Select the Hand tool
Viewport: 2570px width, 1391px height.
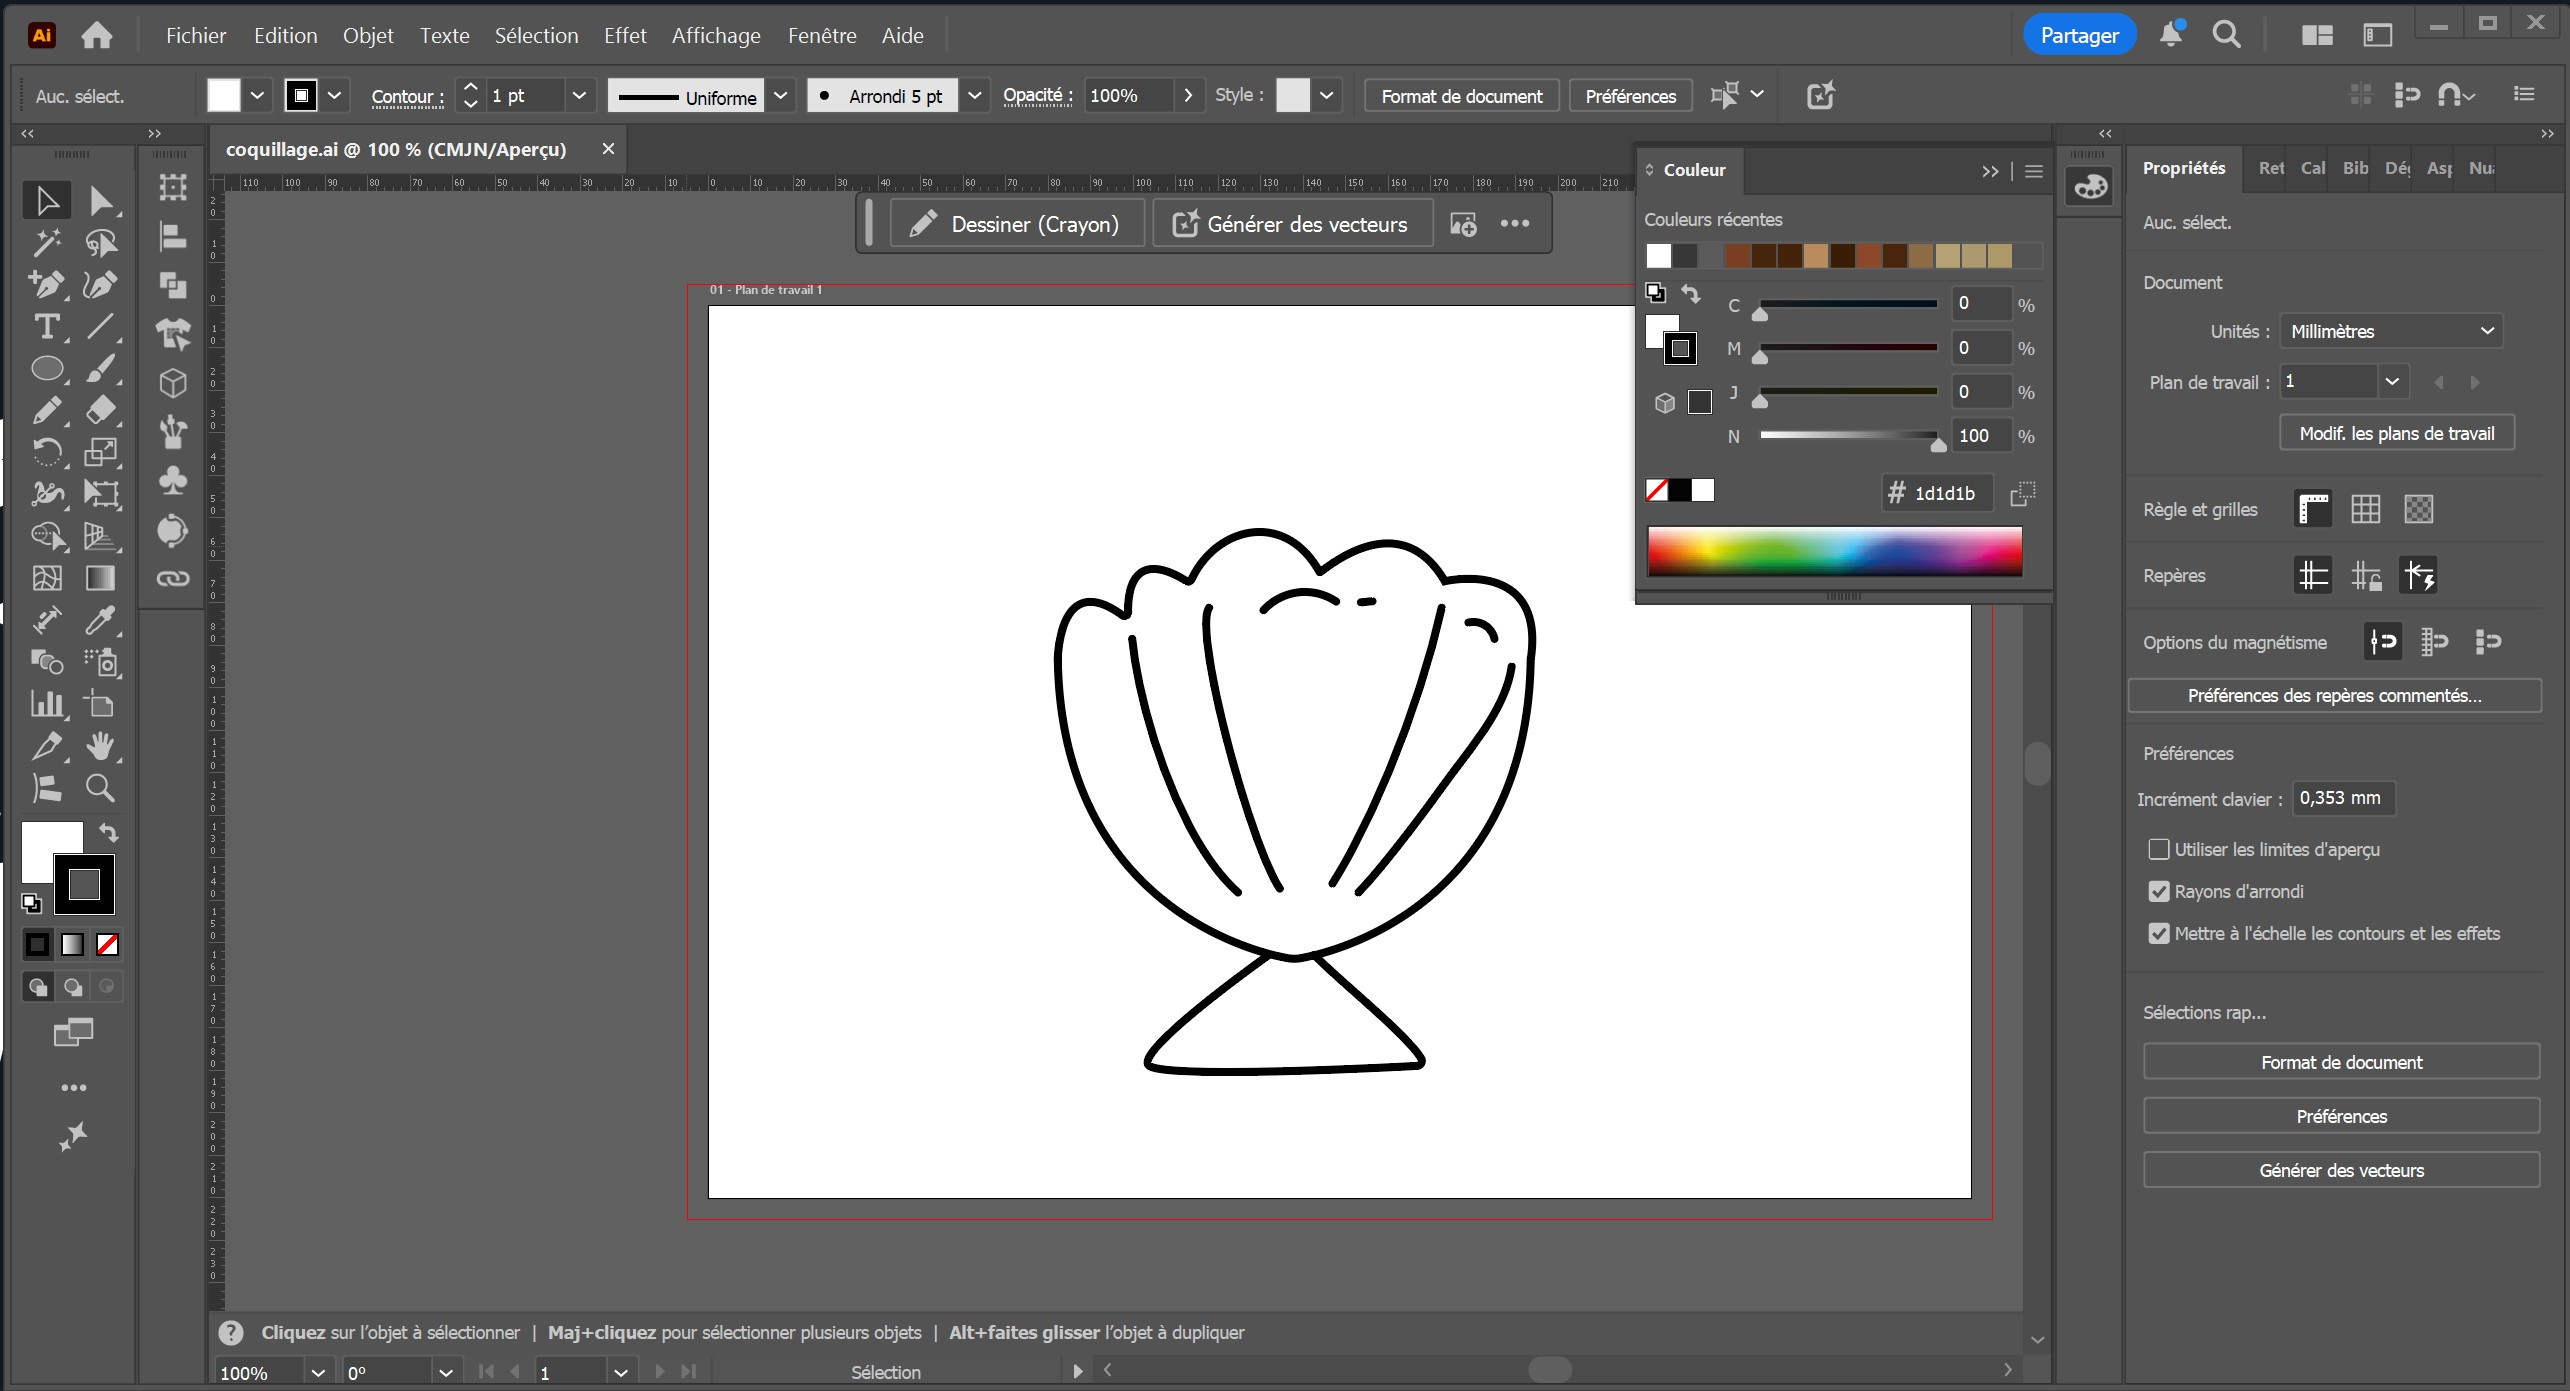click(100, 746)
